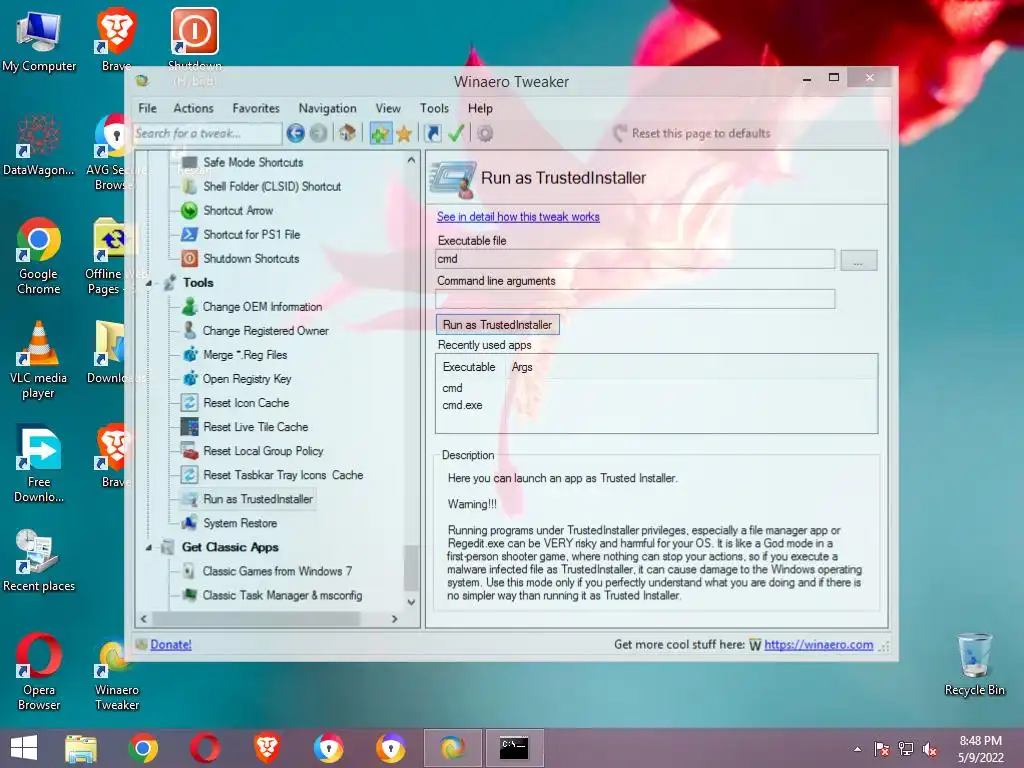Click the Home icon in Winaero toolbar
1024x768 pixels.
(347, 133)
